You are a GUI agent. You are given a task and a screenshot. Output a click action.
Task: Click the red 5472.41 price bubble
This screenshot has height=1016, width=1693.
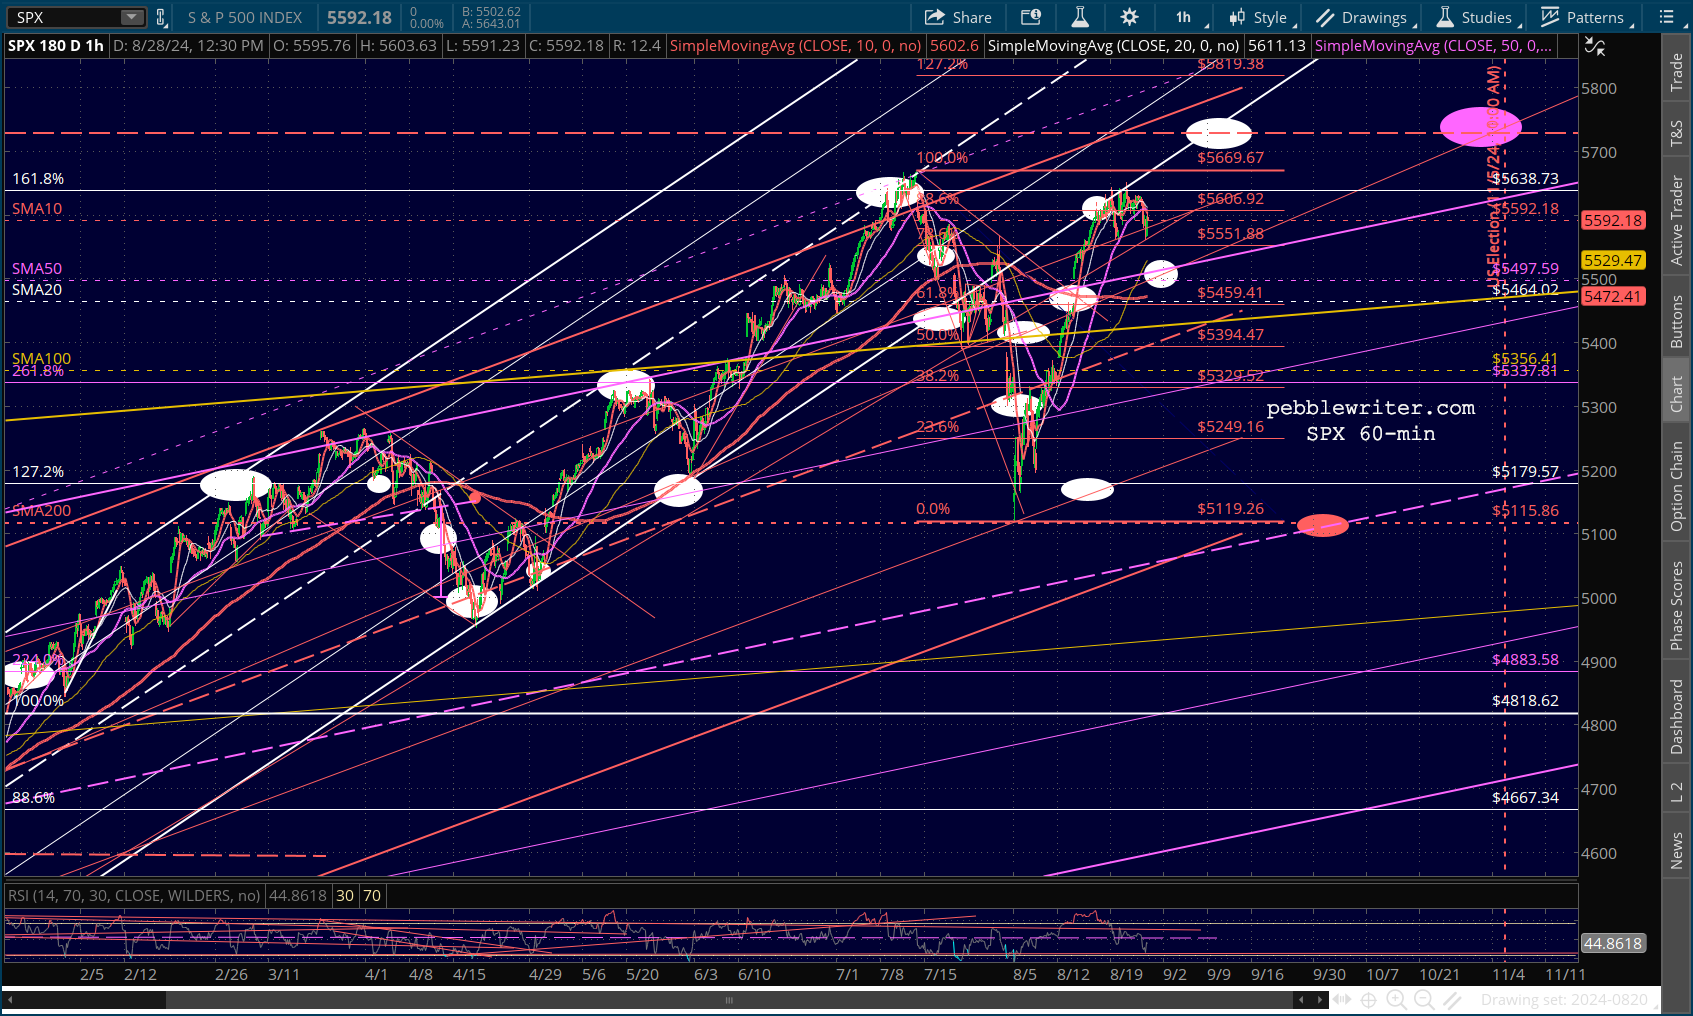coord(1613,296)
